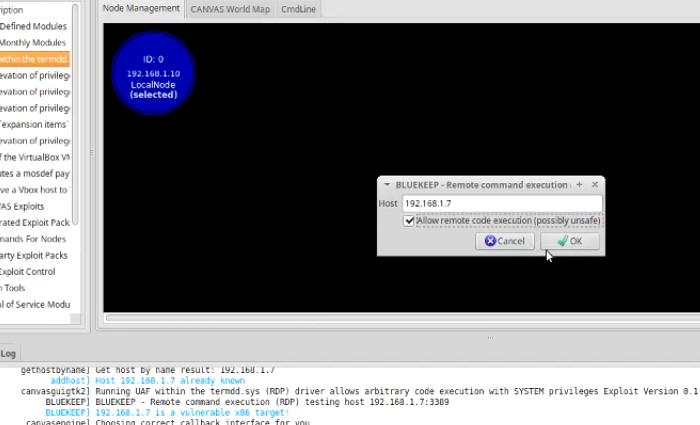Image resolution: width=700 pixels, height=425 pixels.
Task: Open 'nands For Nodes' list entry
Action: click(x=35, y=239)
